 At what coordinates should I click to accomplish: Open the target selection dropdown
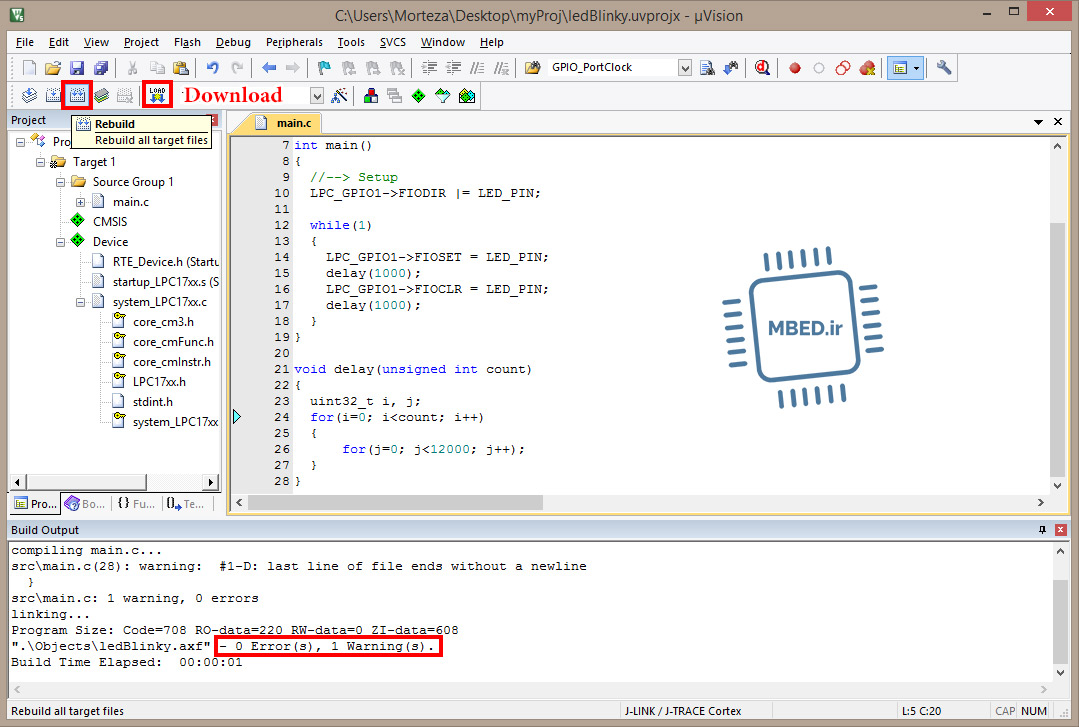click(x=317, y=95)
